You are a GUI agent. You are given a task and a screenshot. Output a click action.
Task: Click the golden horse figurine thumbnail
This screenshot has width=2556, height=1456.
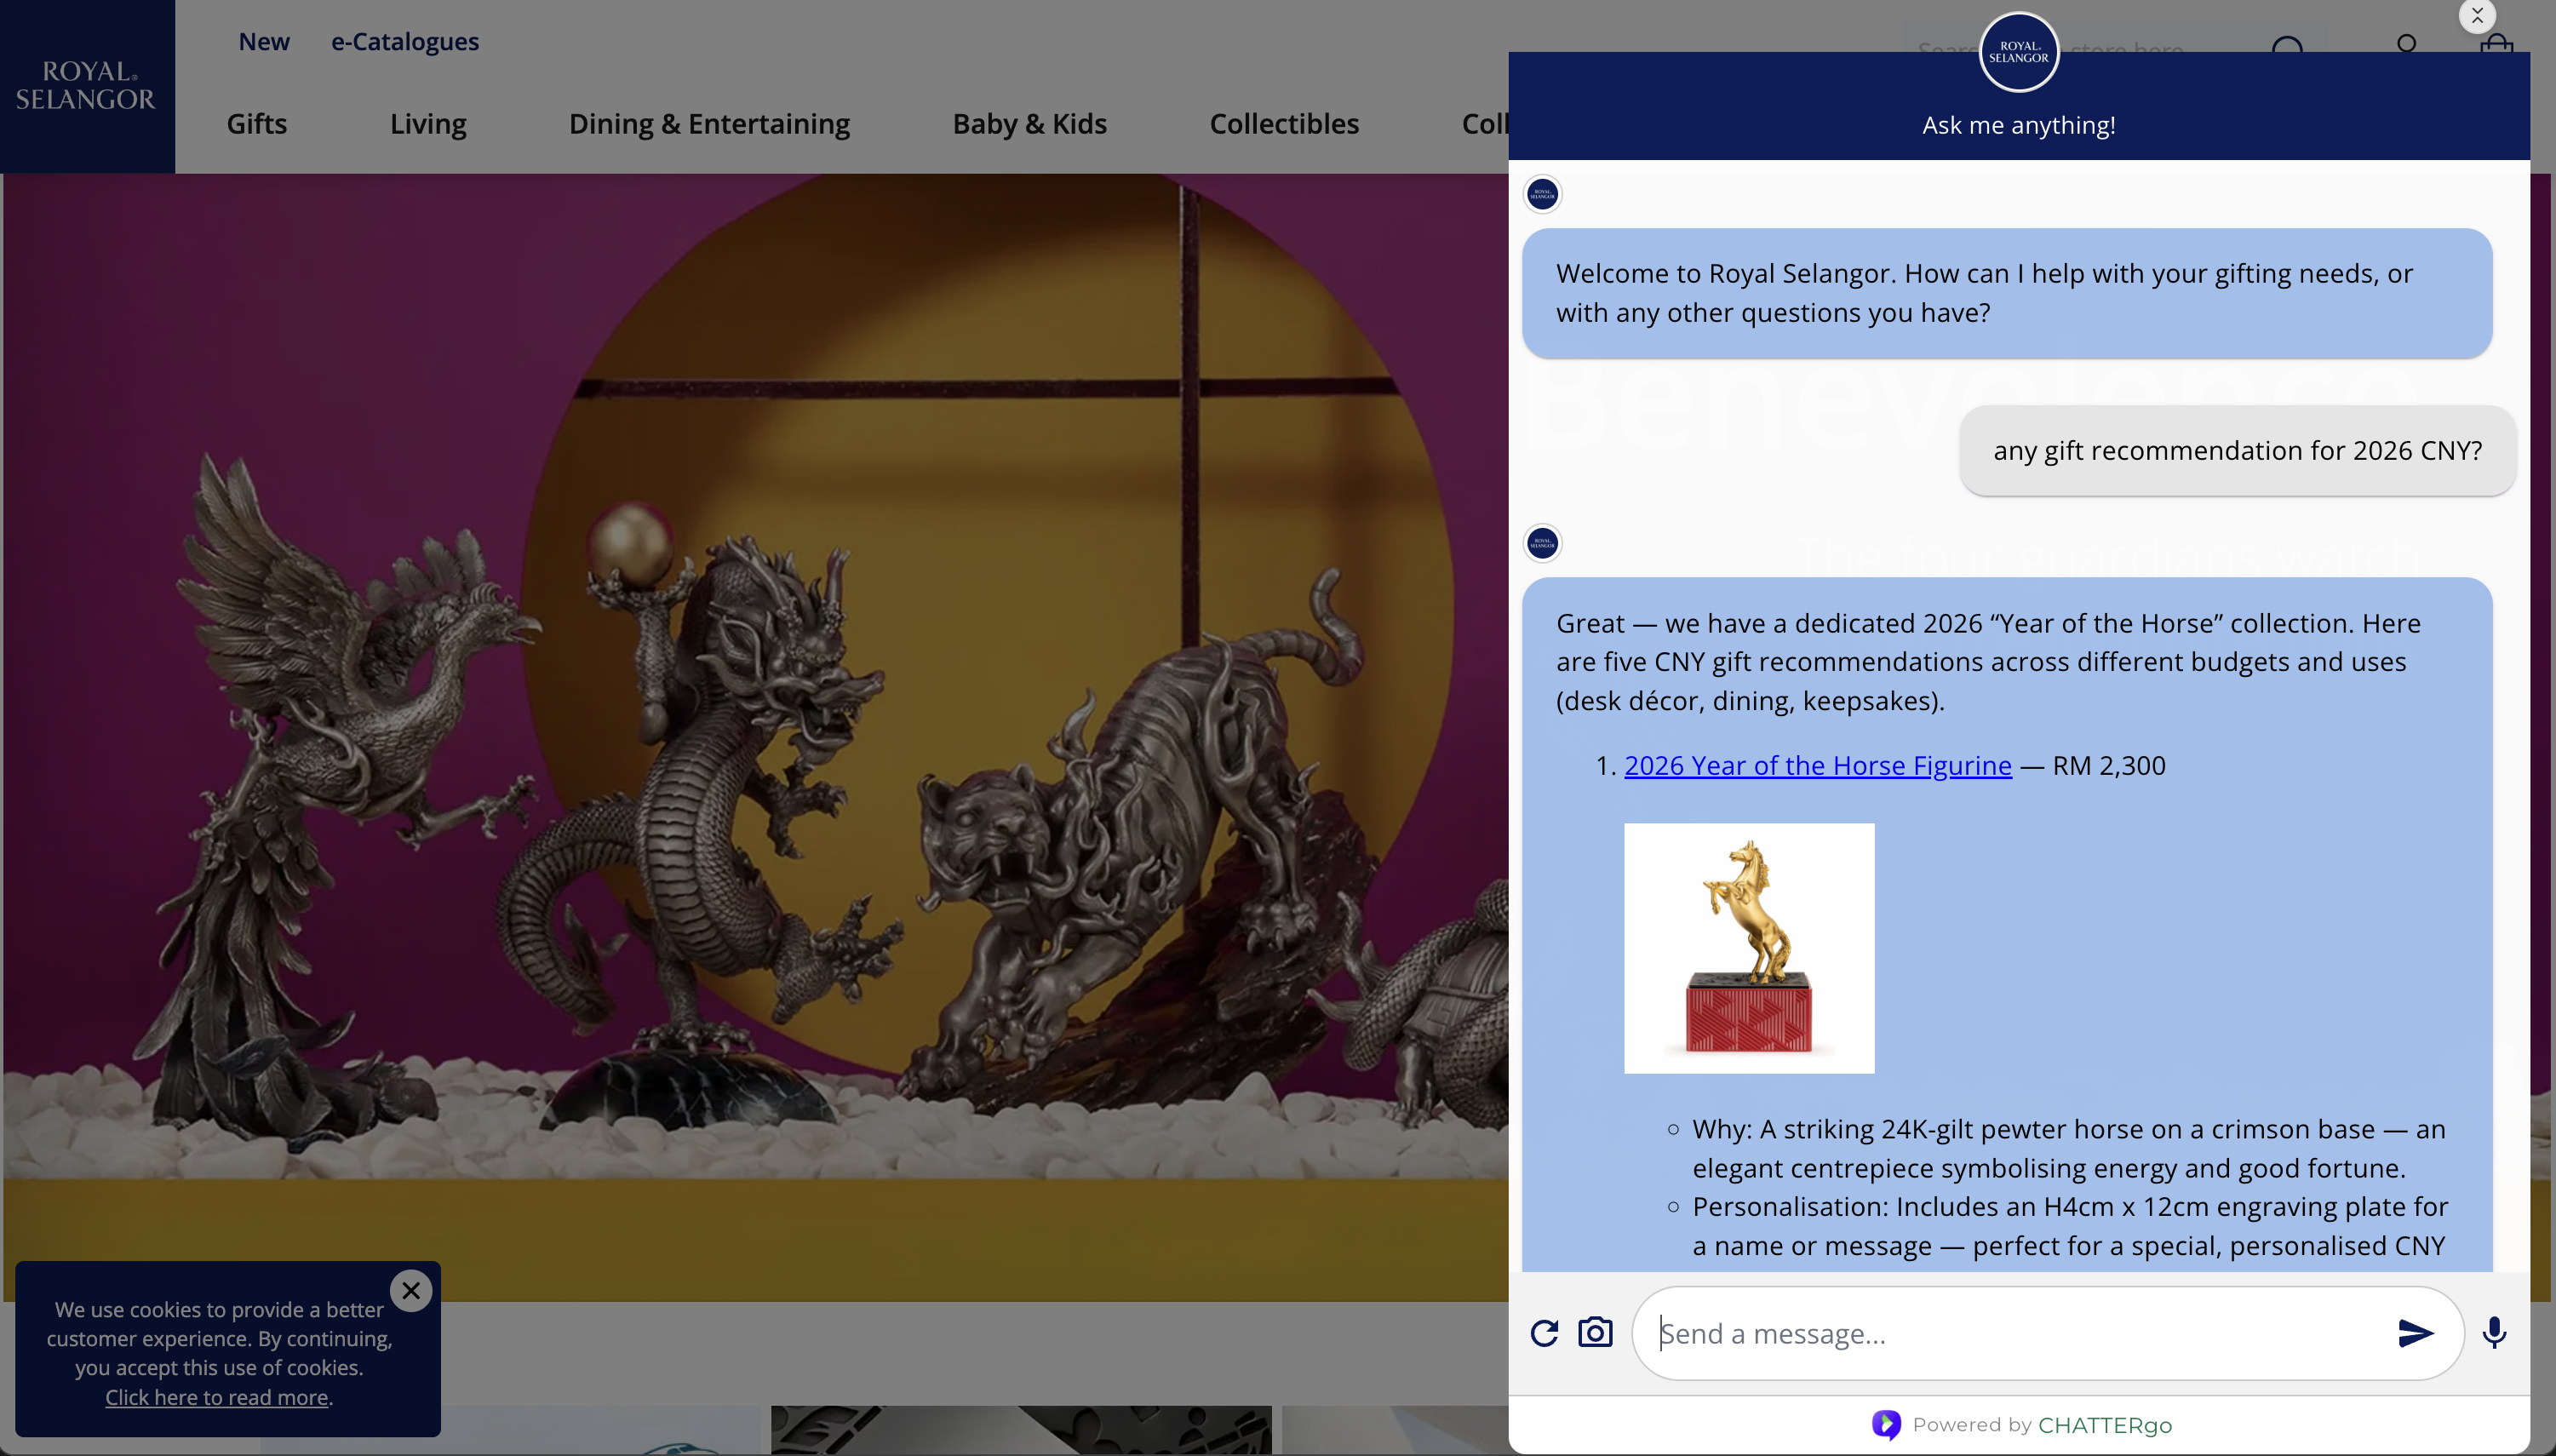pyautogui.click(x=1749, y=947)
